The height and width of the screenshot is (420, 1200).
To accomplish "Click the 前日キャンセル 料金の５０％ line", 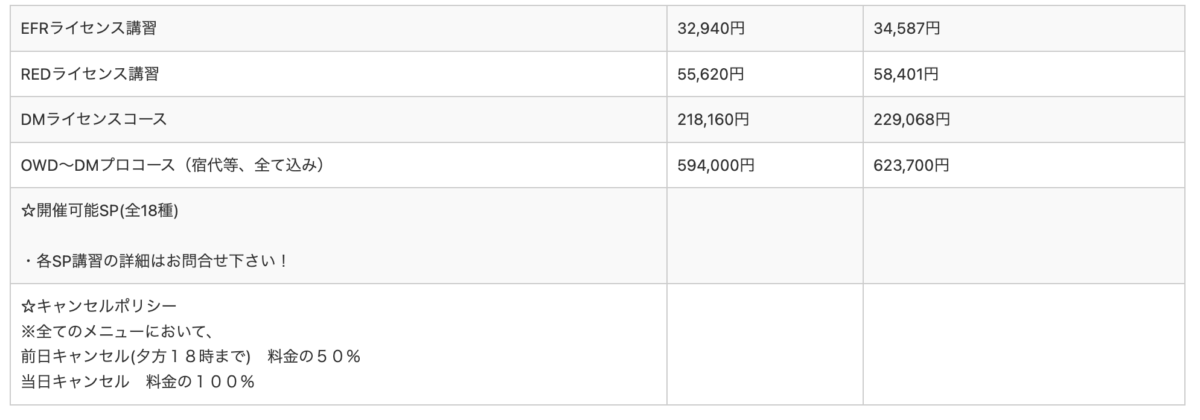I will 190,356.
